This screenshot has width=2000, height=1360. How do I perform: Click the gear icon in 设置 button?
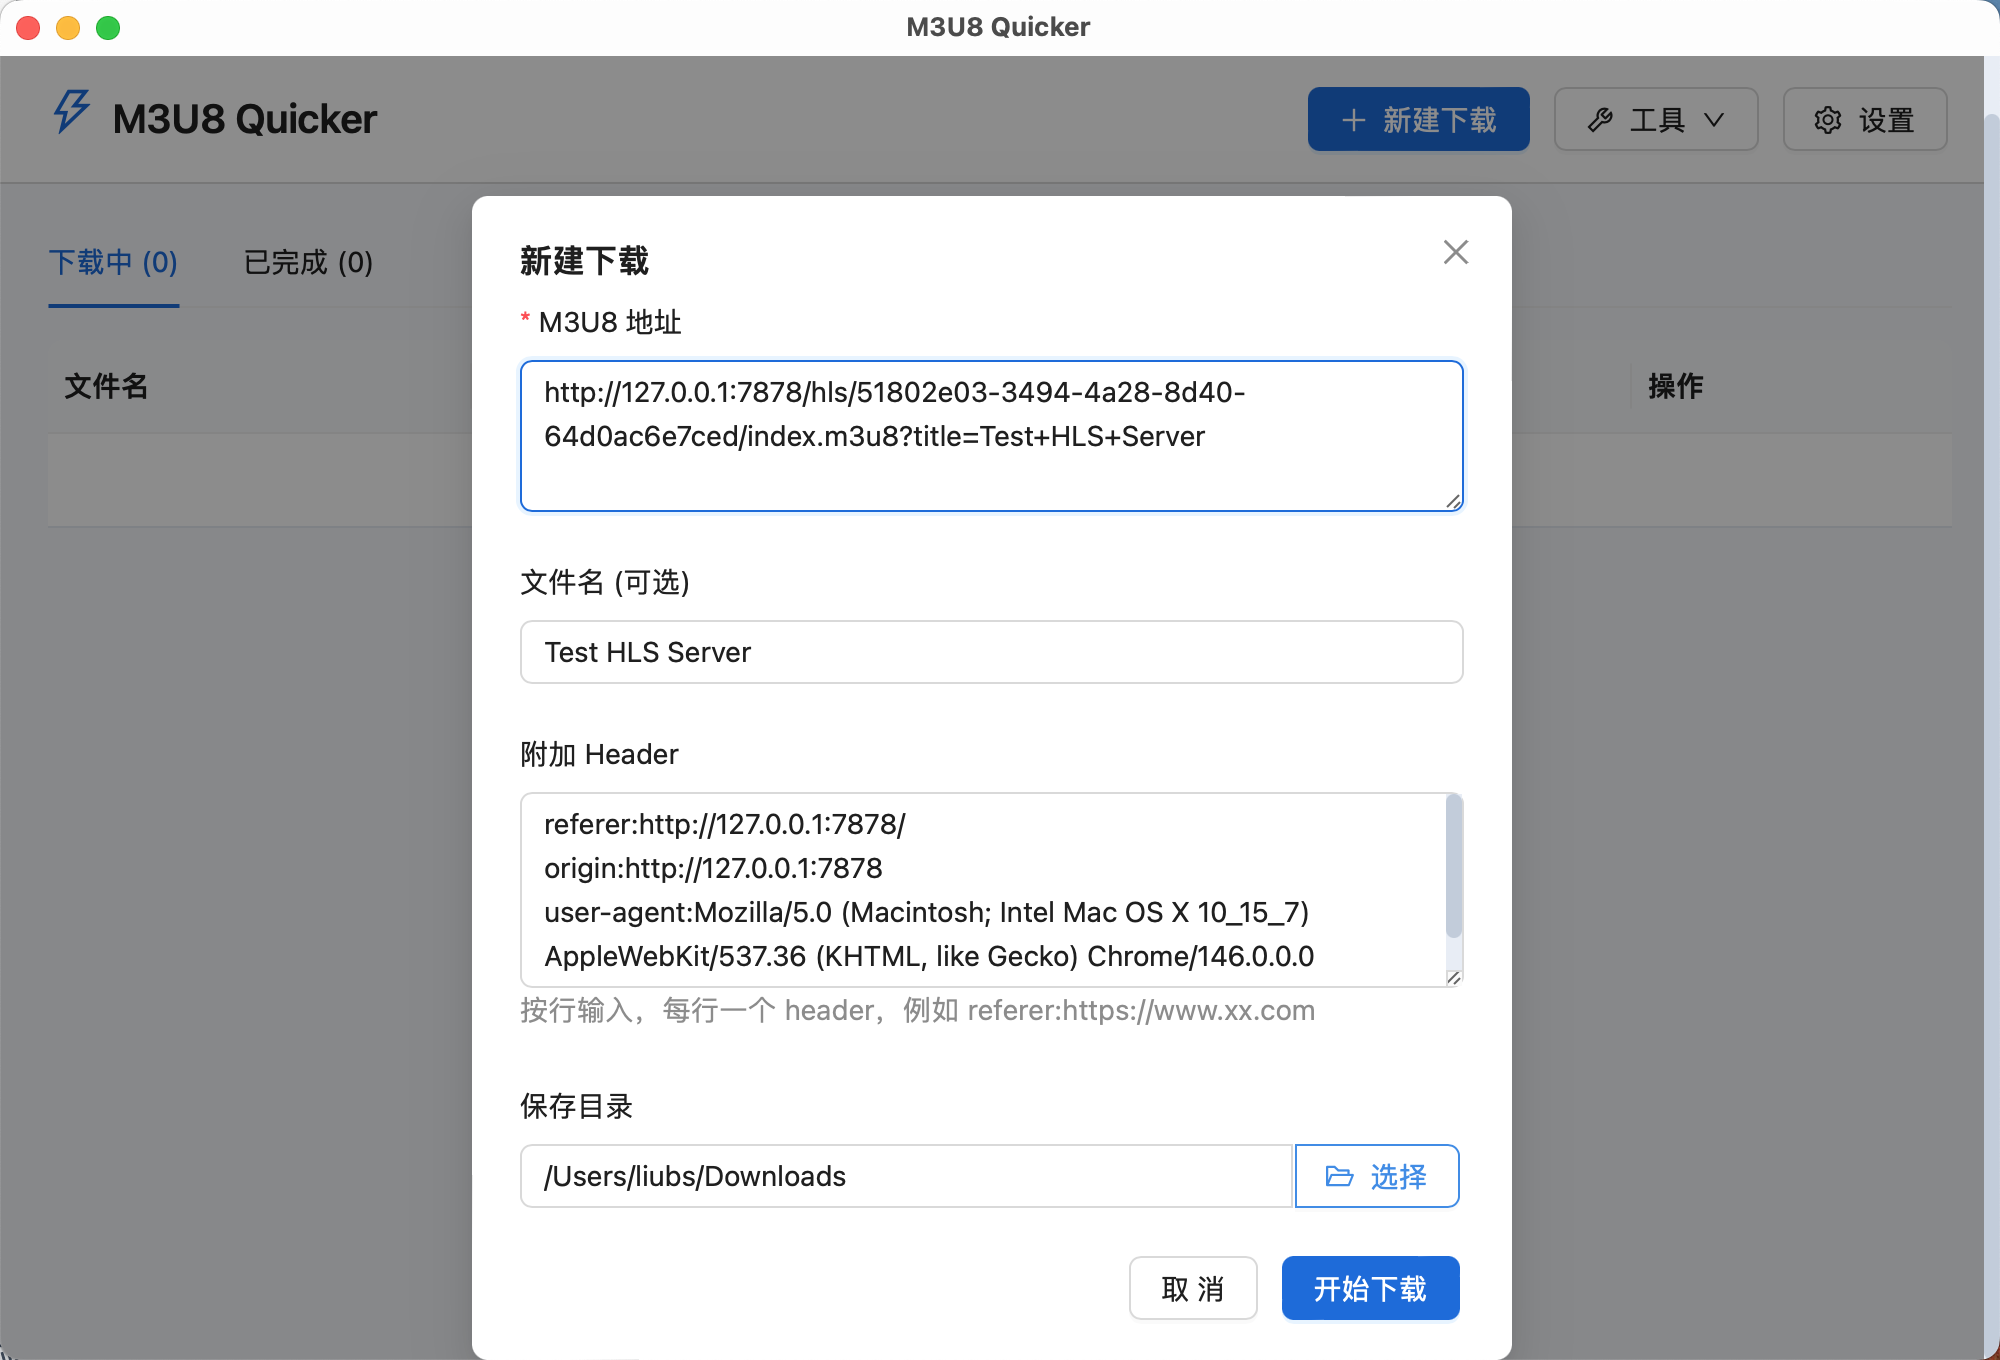(1828, 120)
